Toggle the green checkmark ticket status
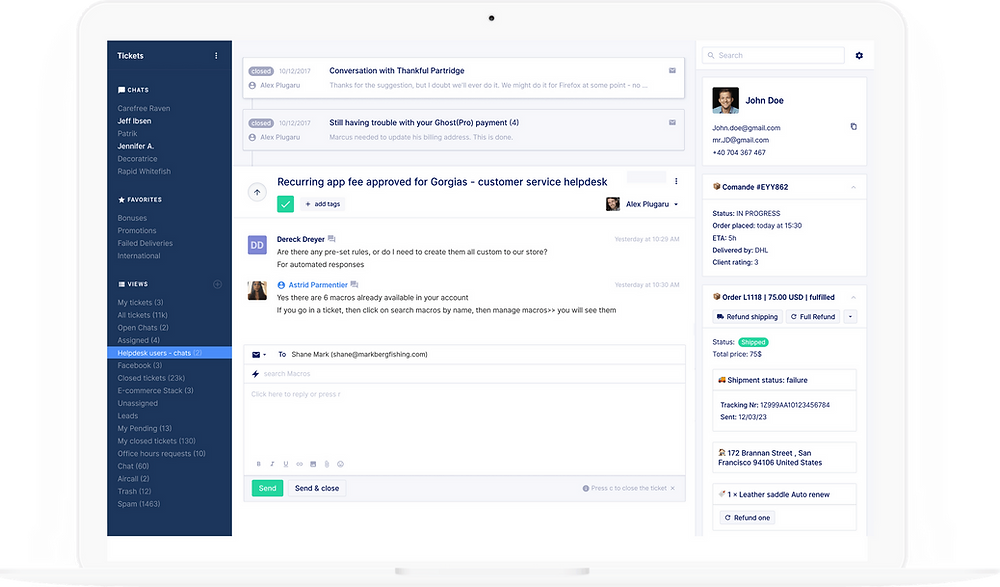This screenshot has width=1000, height=587. click(x=285, y=204)
